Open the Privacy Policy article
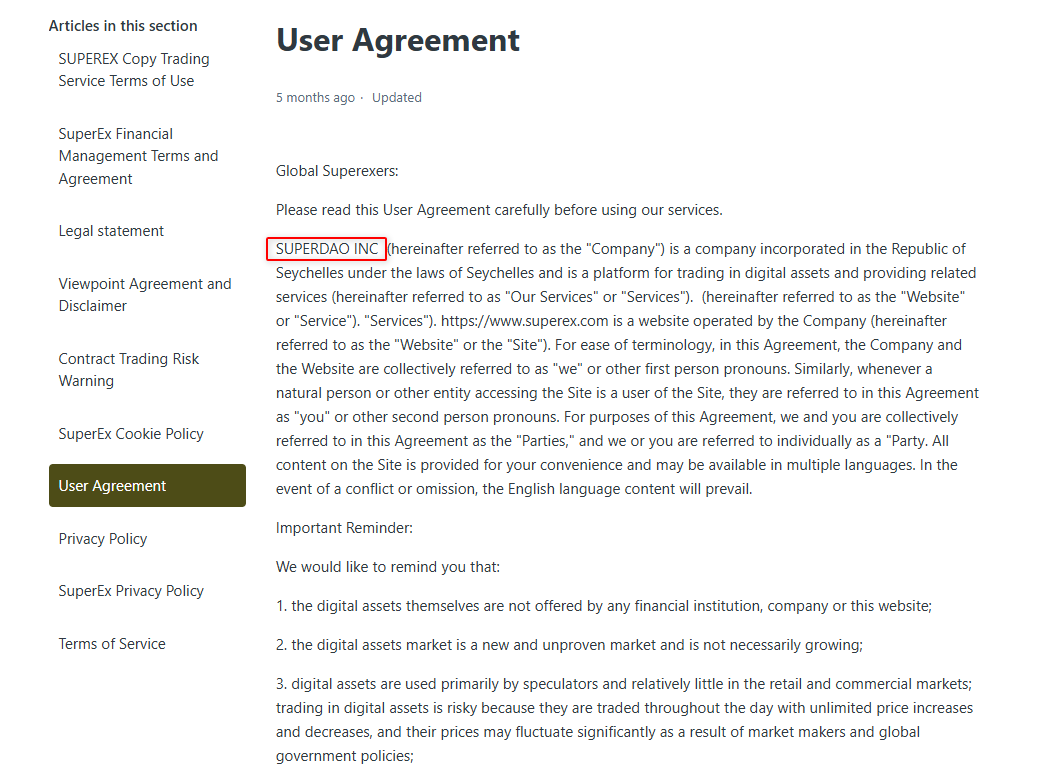This screenshot has width=1052, height=775. (x=103, y=539)
